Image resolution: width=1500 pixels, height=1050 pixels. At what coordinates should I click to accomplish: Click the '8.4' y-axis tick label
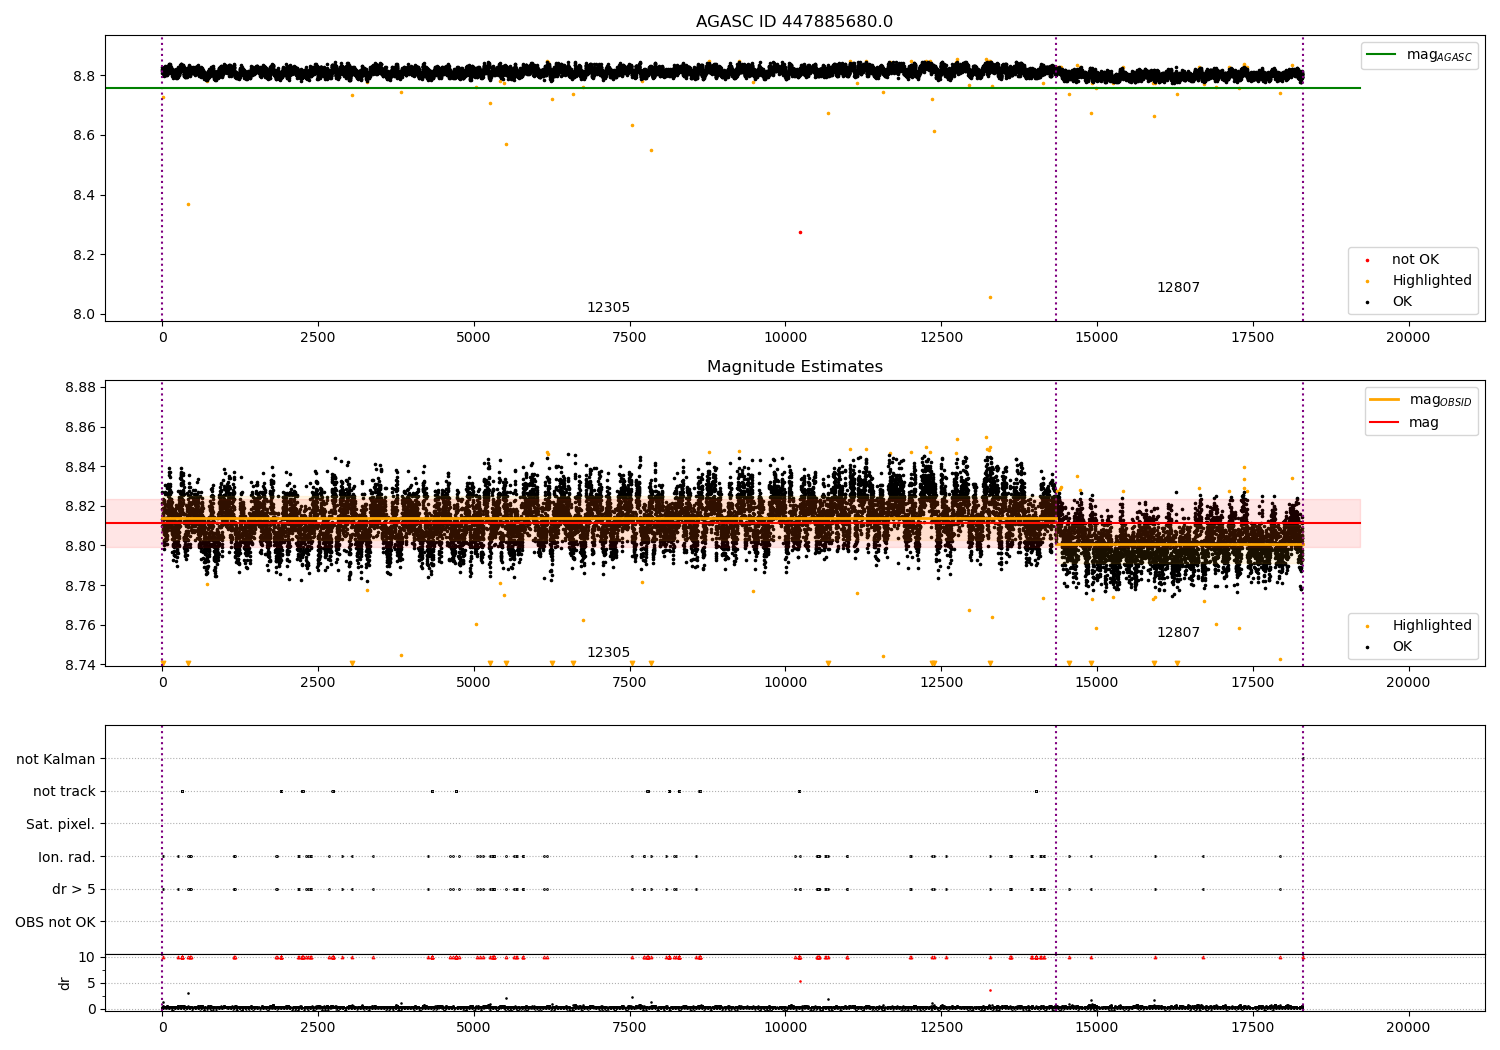(85, 195)
